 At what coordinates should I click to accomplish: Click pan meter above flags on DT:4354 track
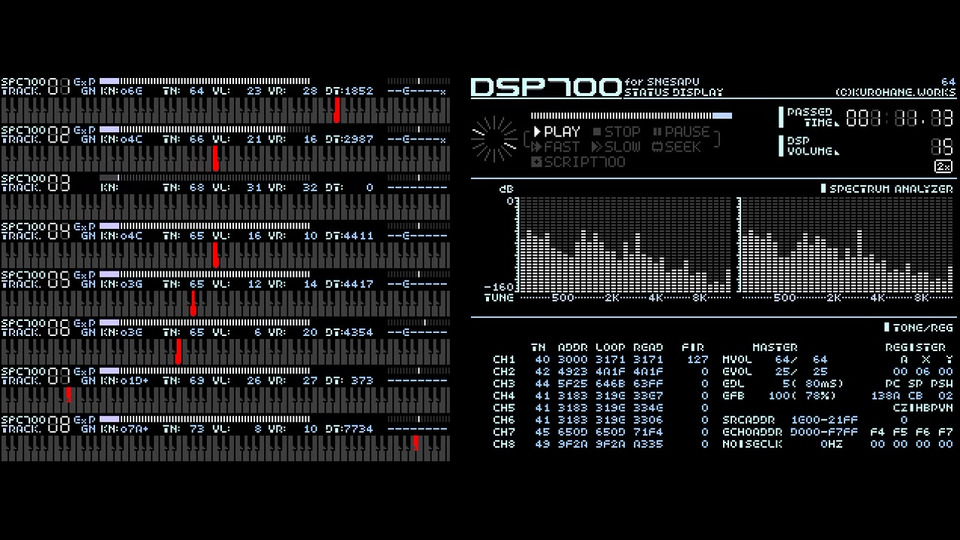[x=419, y=323]
